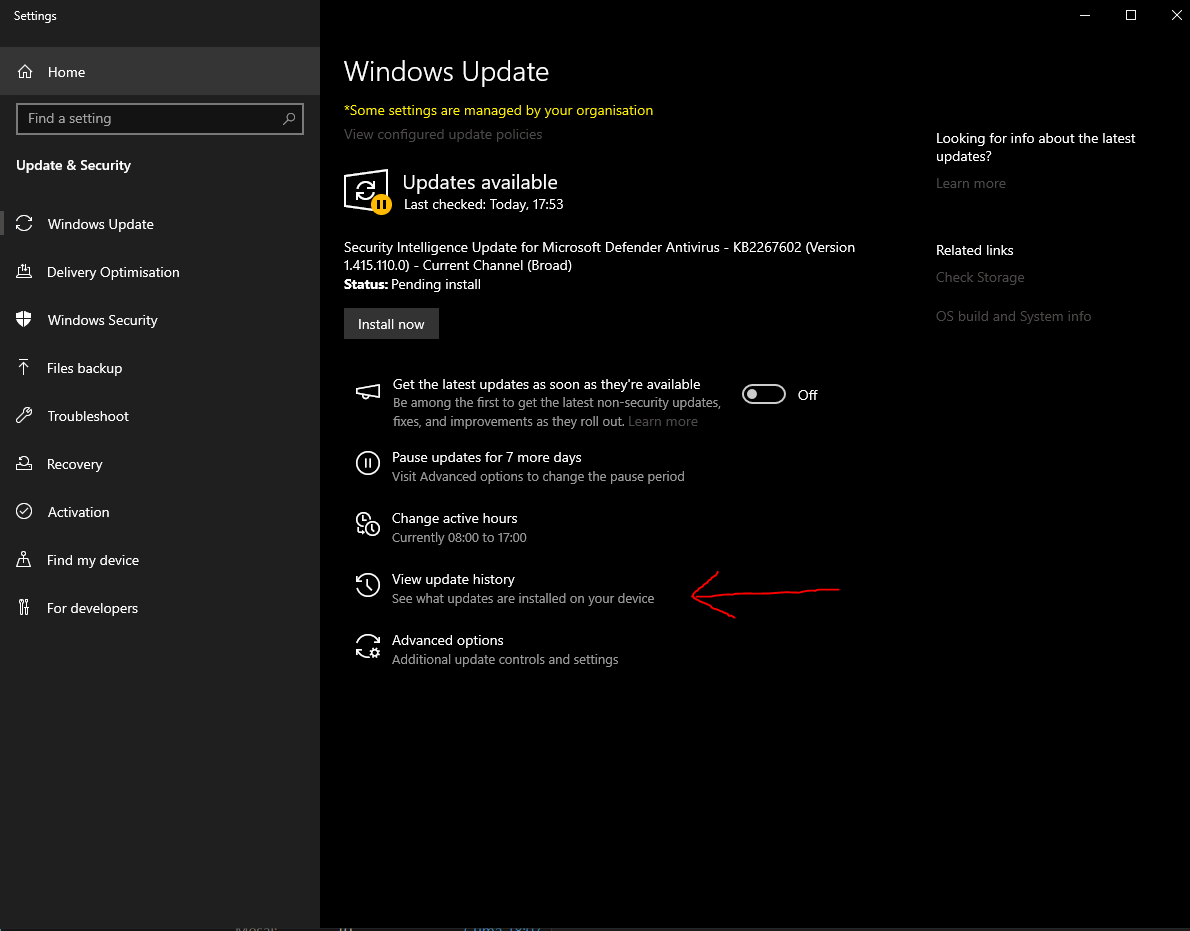This screenshot has height=931, width=1190.
Task: Click the pause circle icon
Action: 368,463
